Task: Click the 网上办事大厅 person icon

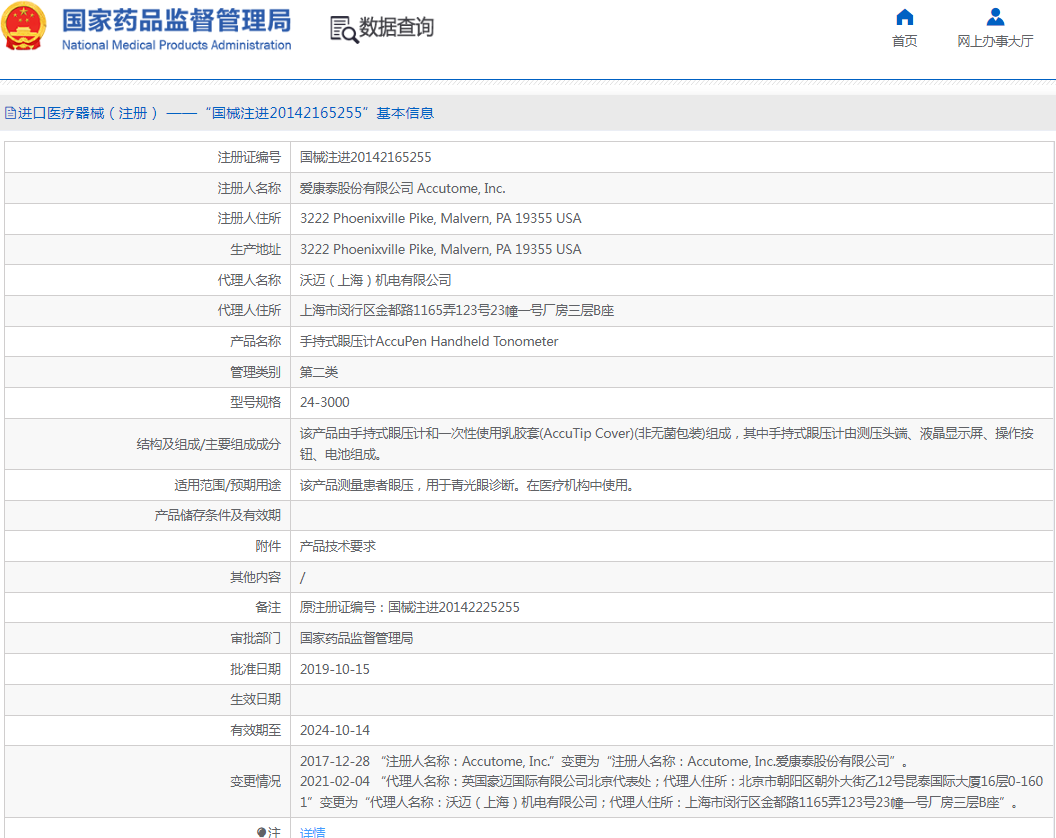Action: tap(995, 17)
